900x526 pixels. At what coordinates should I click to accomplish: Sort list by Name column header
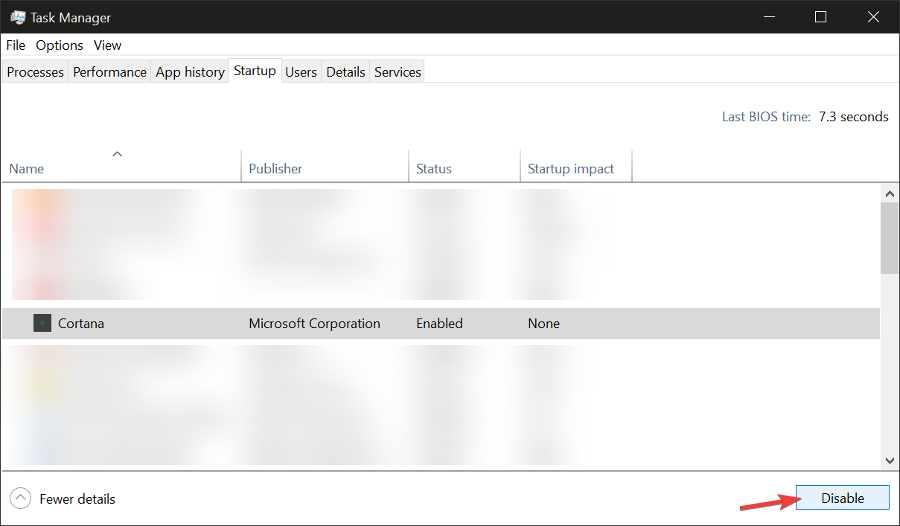[x=122, y=165]
